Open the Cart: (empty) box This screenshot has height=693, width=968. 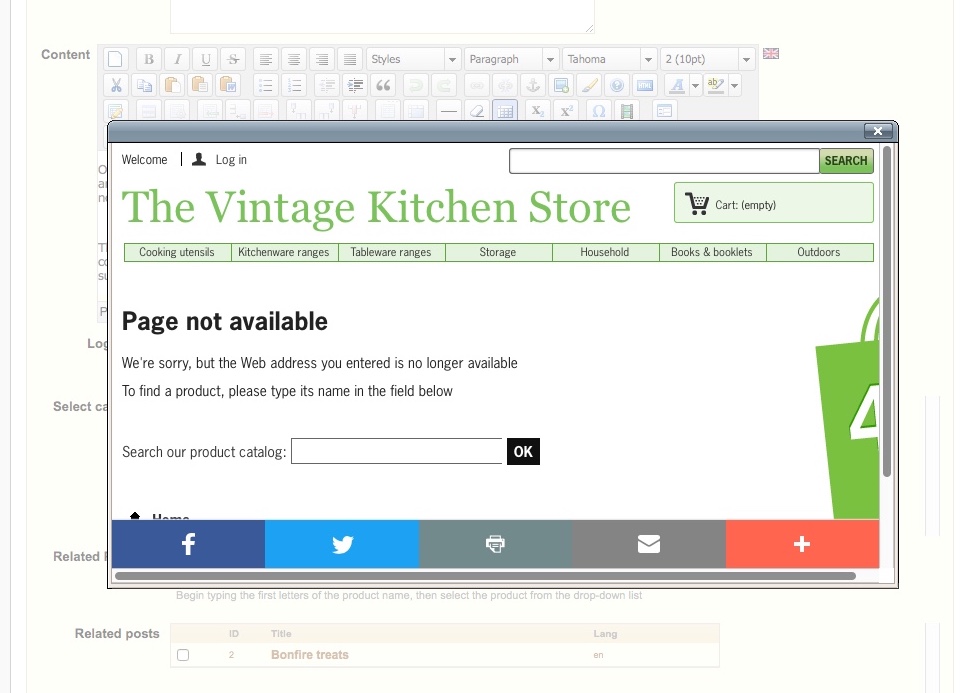pos(774,202)
